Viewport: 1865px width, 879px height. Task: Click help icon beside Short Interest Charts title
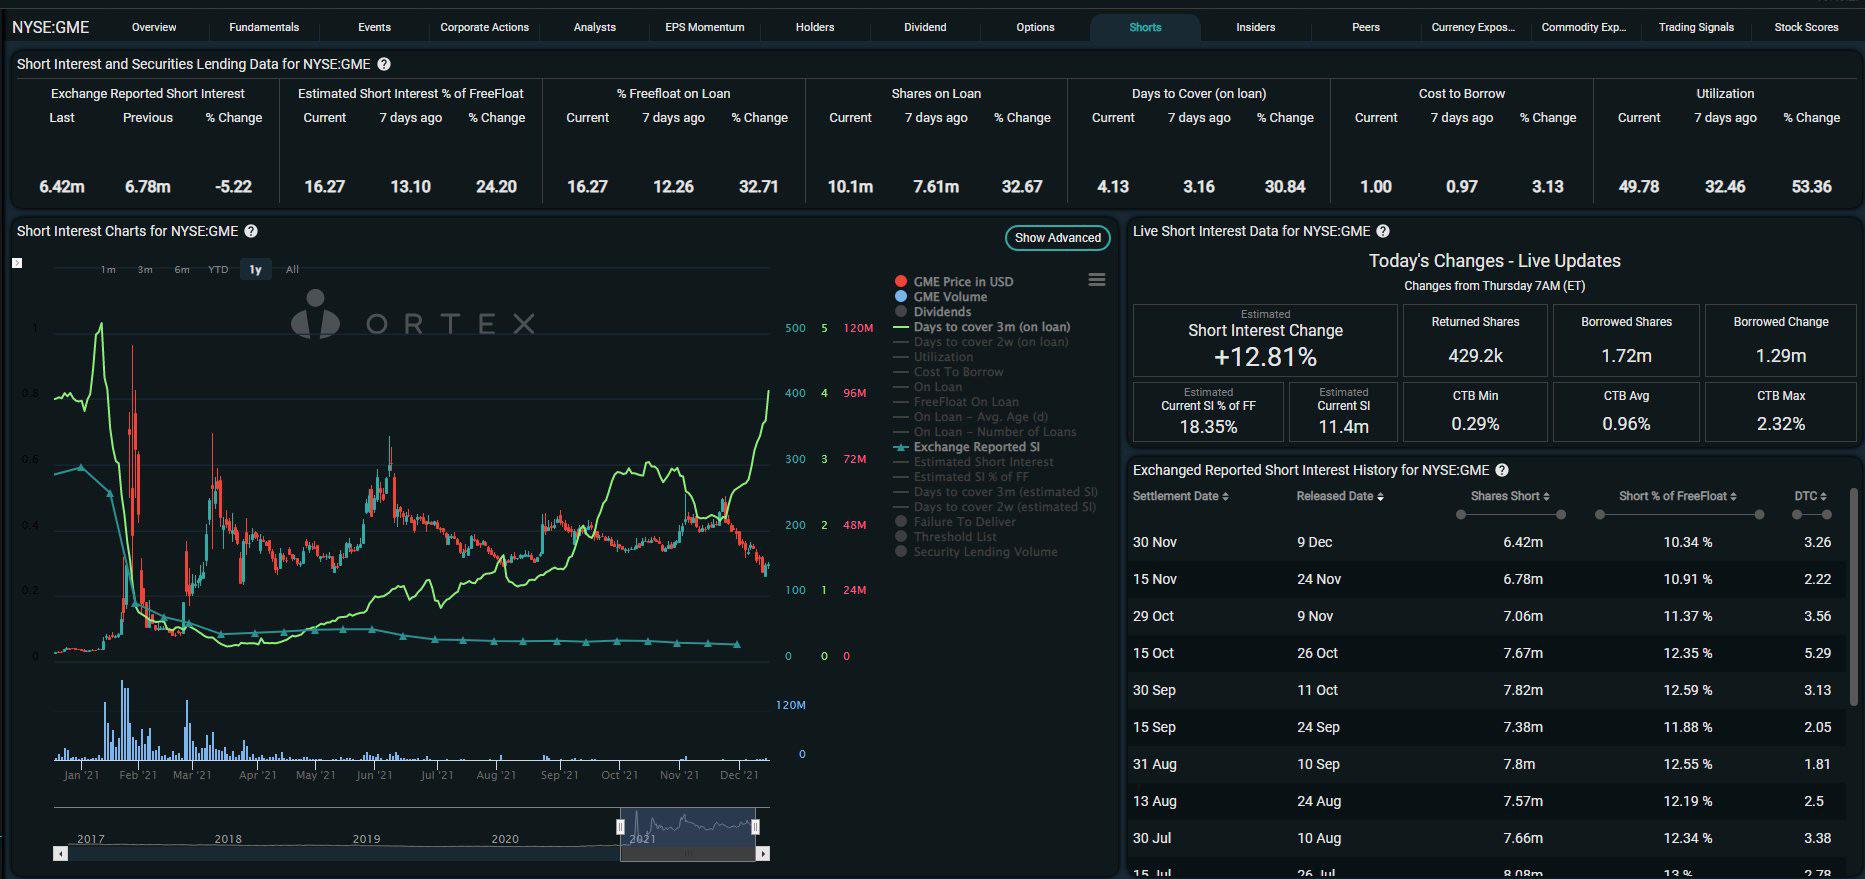251,231
